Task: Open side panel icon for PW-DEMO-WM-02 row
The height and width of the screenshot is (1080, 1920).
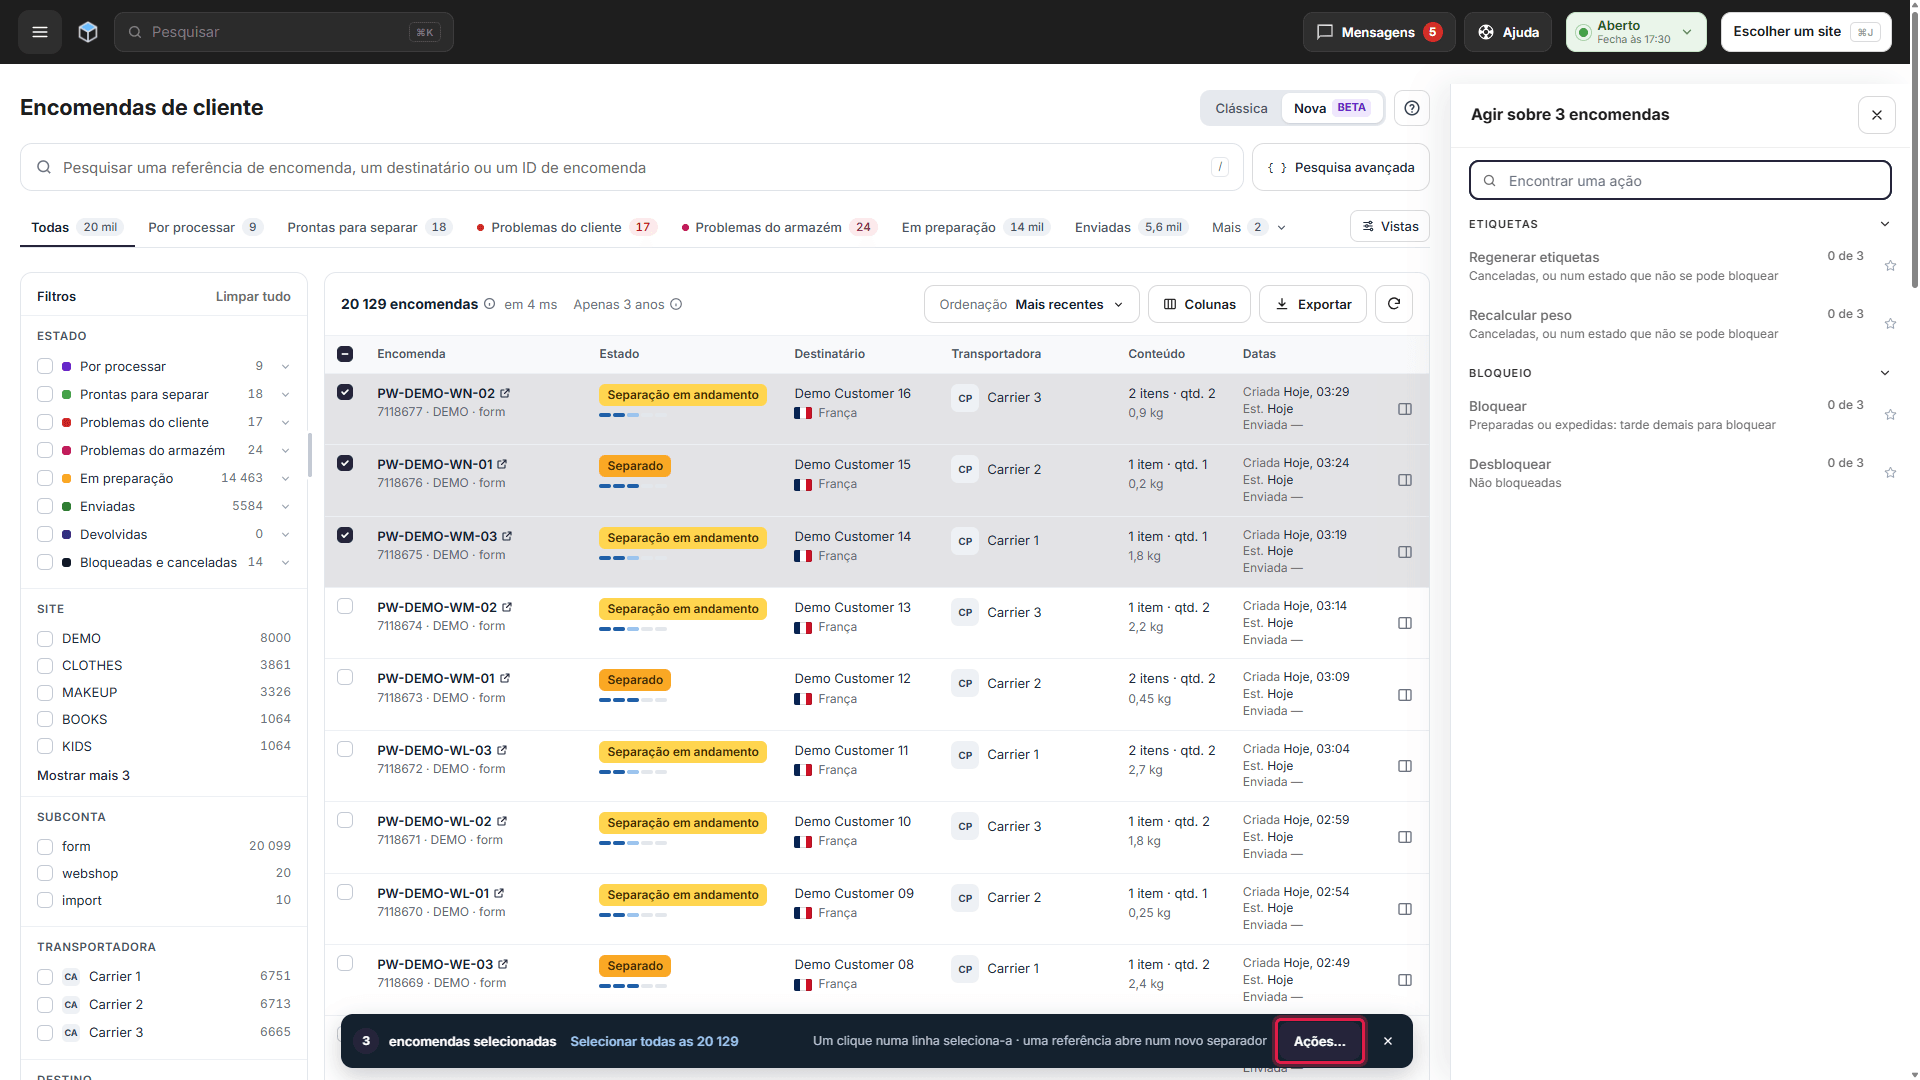Action: point(1405,623)
